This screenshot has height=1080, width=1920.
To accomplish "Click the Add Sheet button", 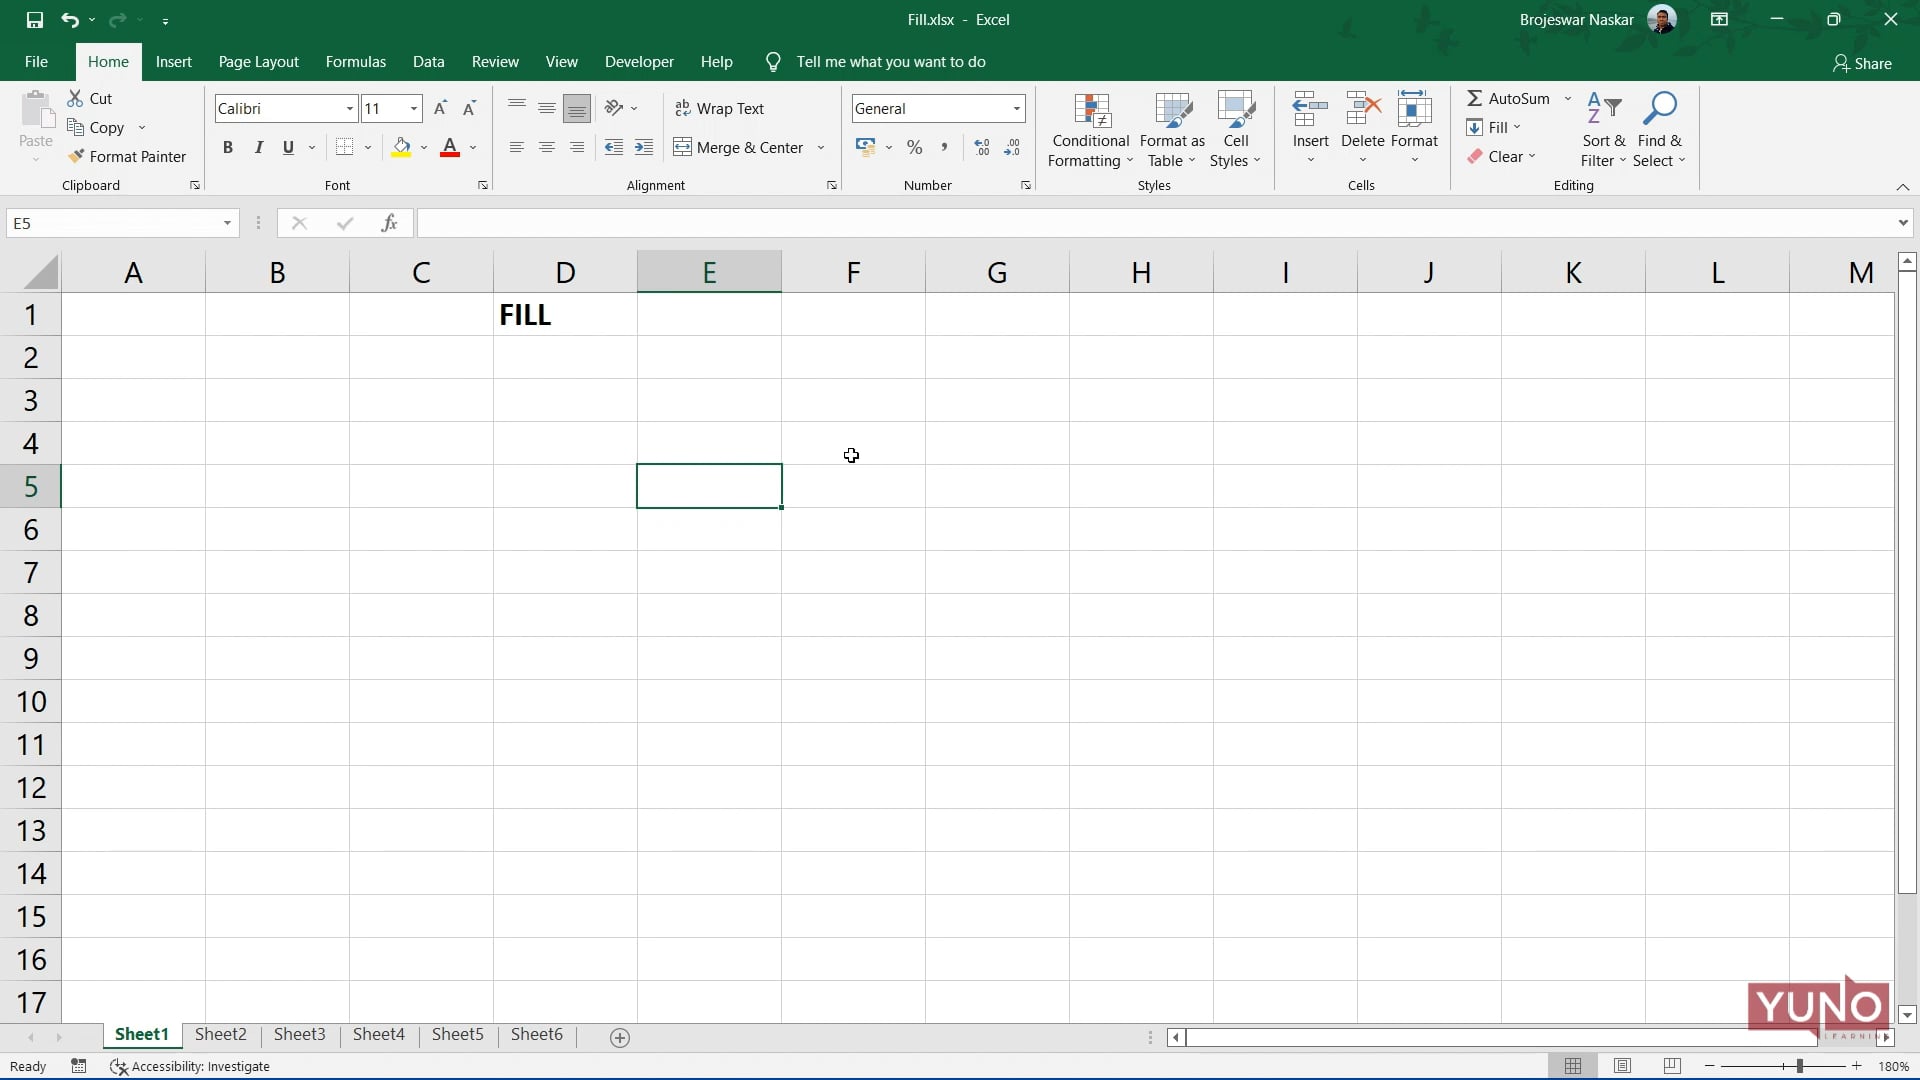I will click(620, 1035).
